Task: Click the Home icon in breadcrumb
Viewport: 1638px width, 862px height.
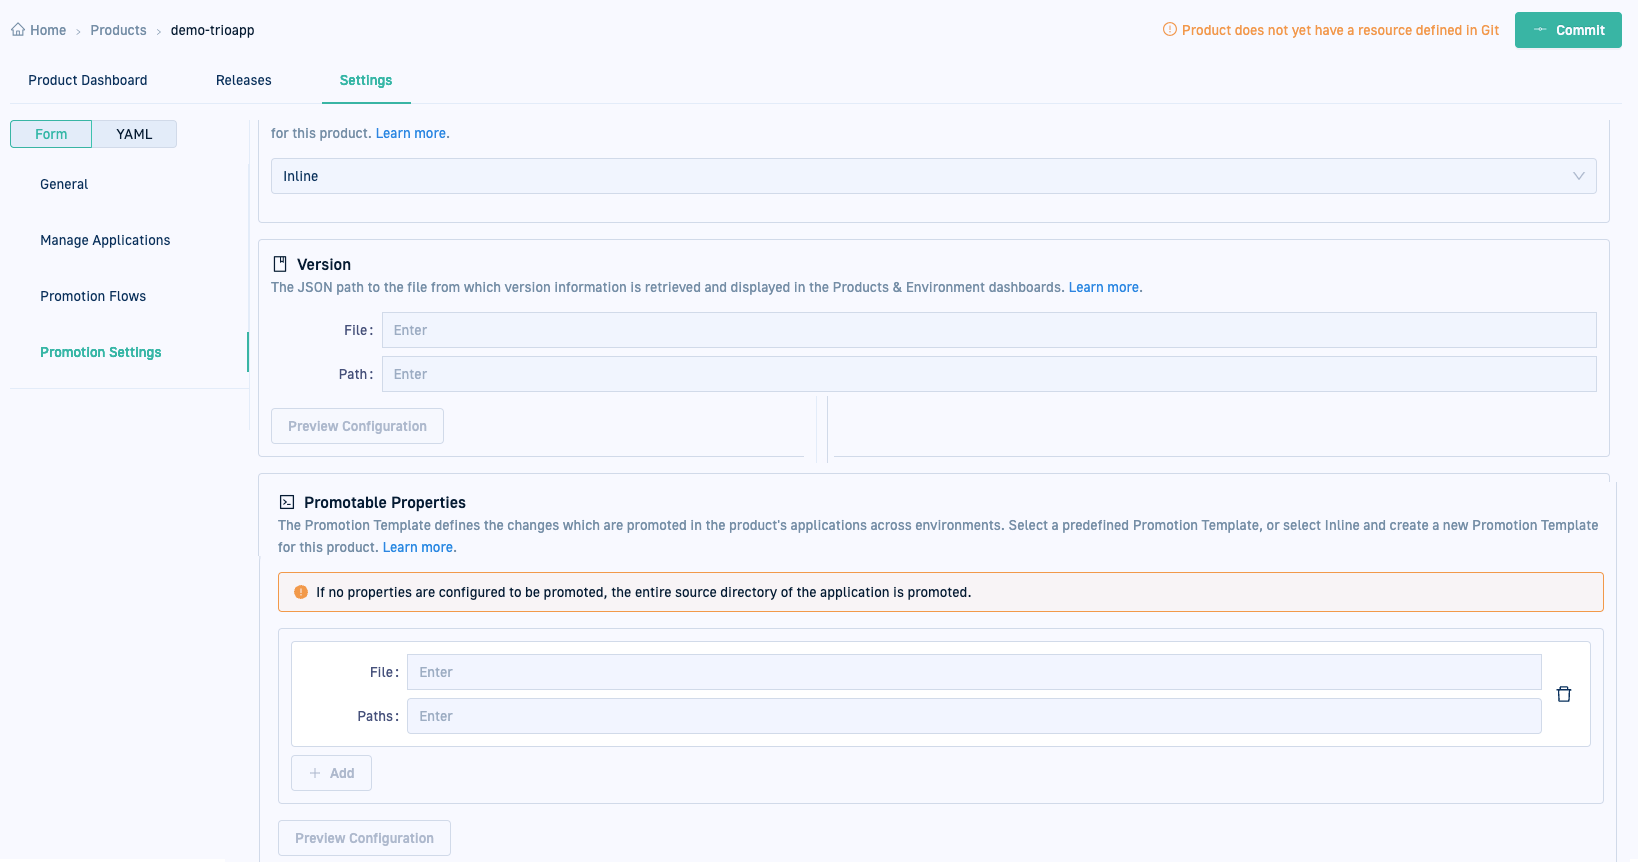Action: coord(18,30)
